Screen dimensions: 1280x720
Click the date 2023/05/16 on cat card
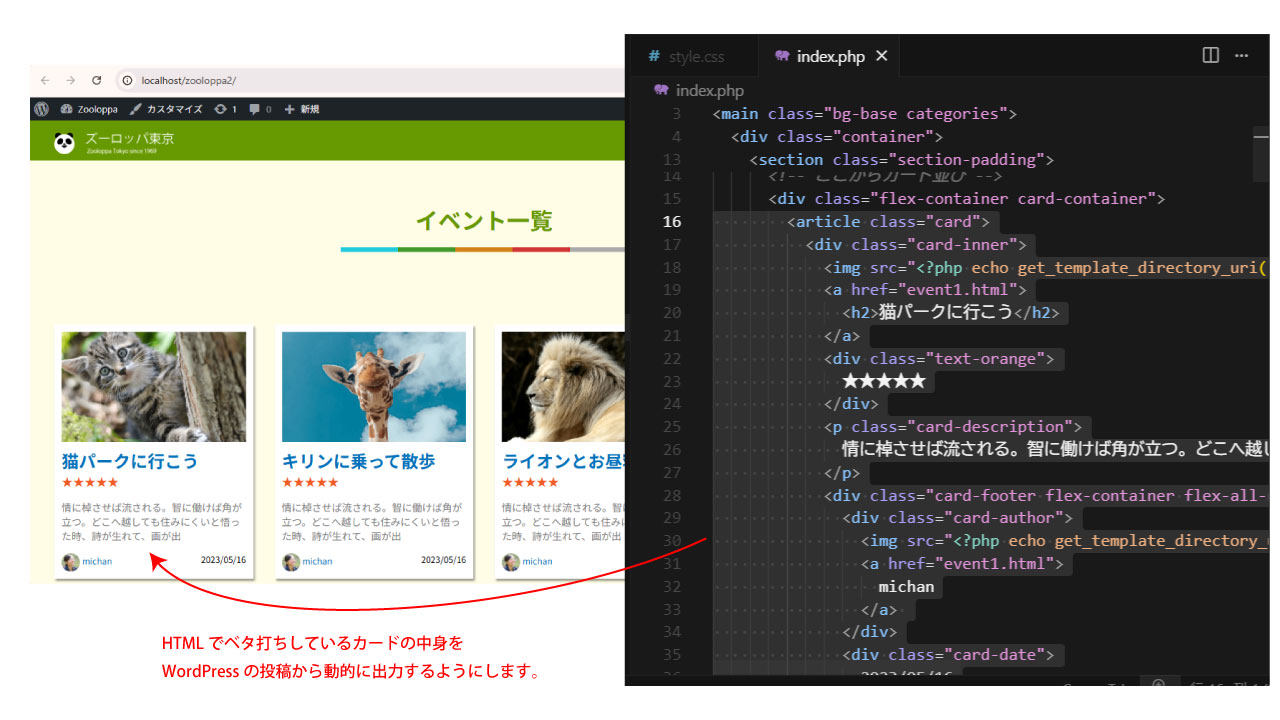223,560
